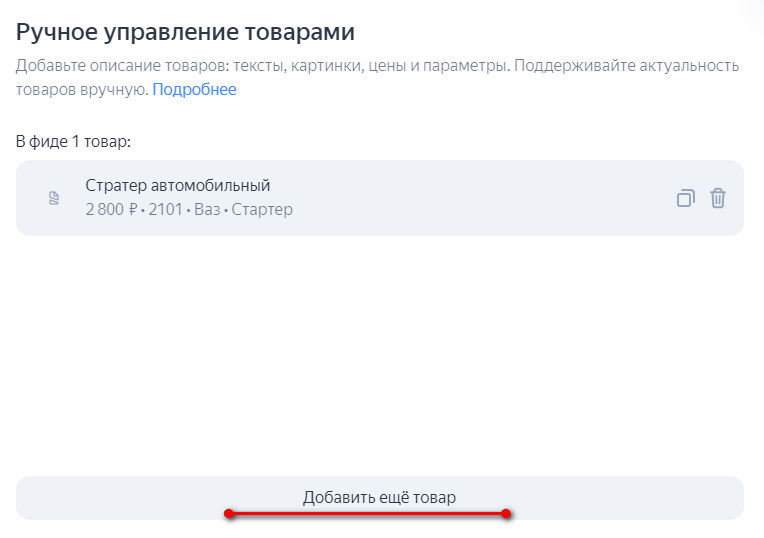
Task: Open the Подробнее help link
Action: tap(194, 90)
